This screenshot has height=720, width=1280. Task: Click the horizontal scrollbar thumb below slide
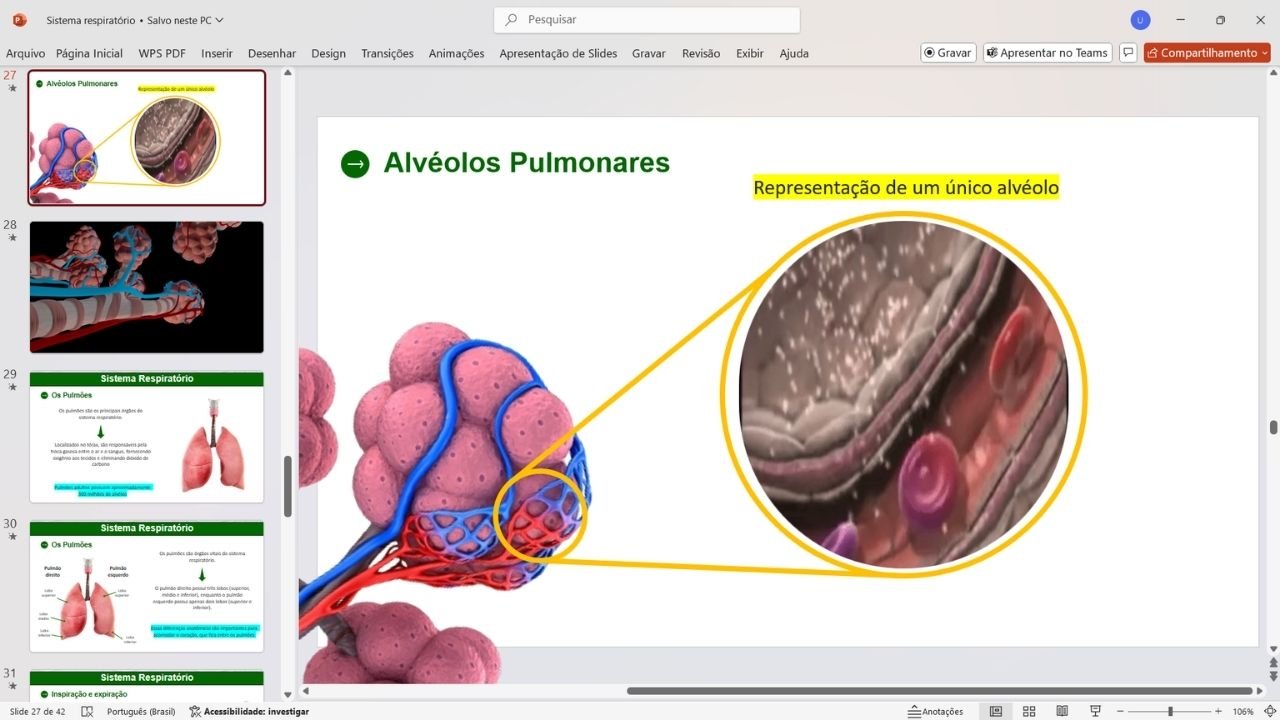coord(939,691)
